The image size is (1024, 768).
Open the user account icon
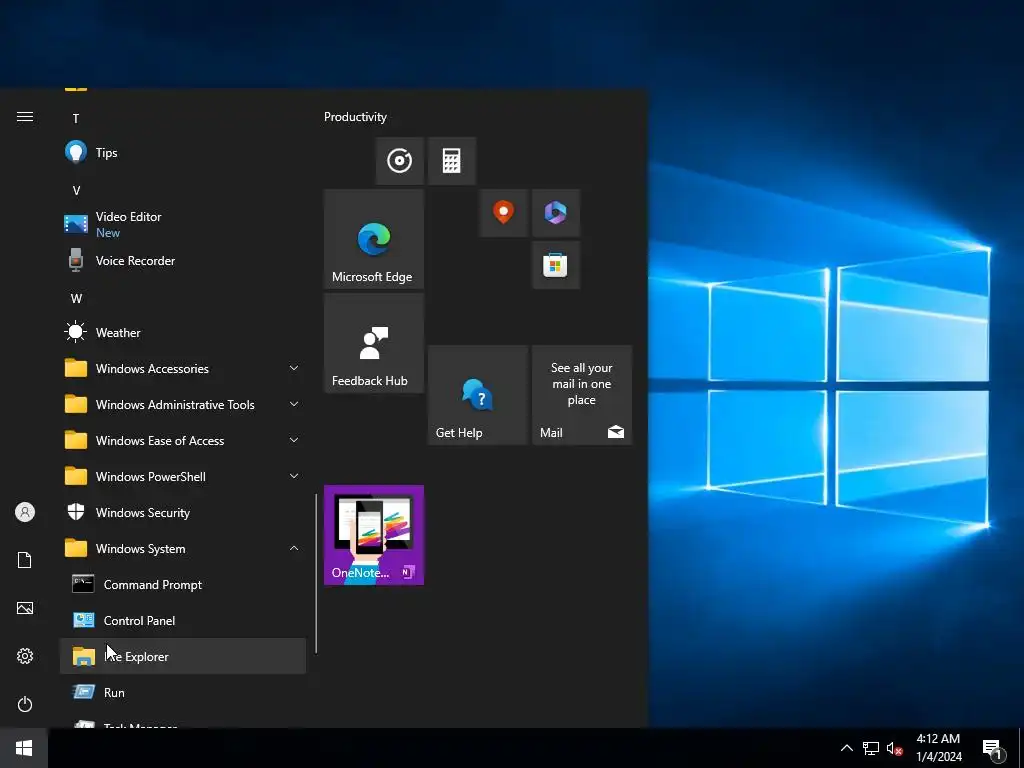(25, 512)
